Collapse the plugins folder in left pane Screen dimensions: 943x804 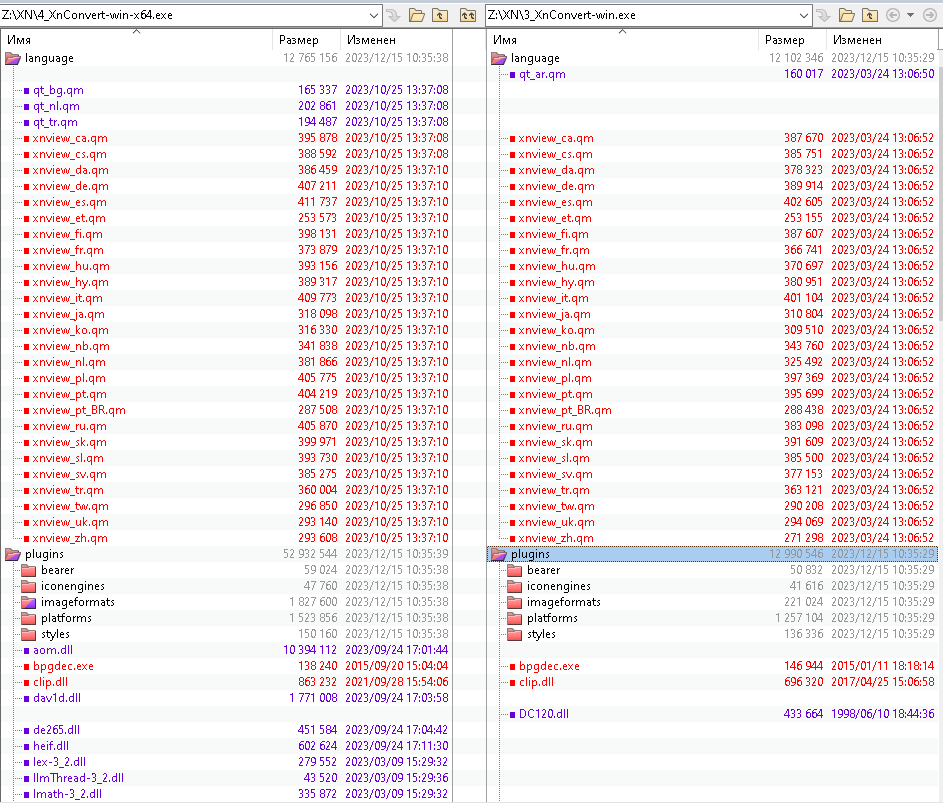tap(13, 554)
